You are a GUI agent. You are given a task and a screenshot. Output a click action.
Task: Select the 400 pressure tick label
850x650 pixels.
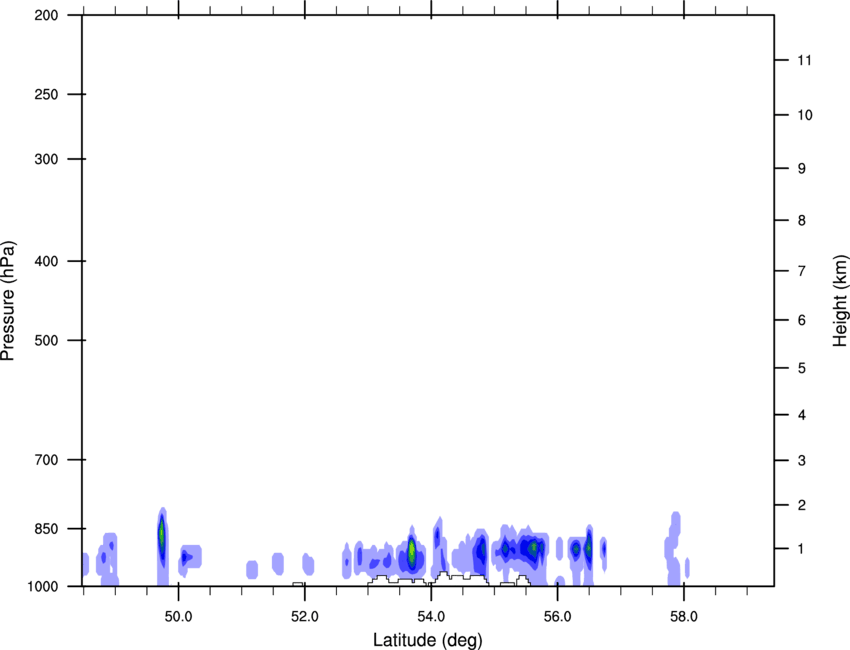46,261
